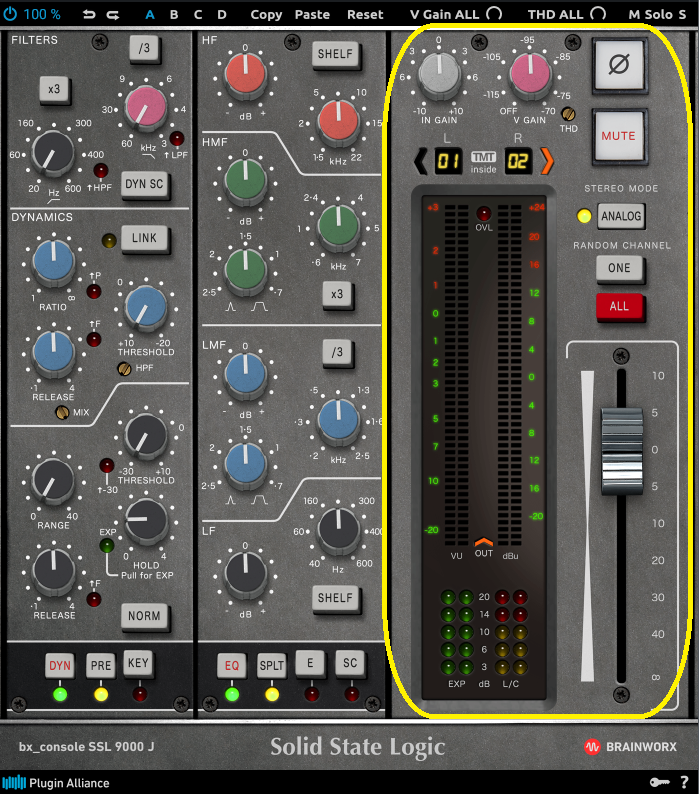Viewport: 699px width, 794px height.
Task: Click Reset in the top bar
Action: [x=365, y=14]
